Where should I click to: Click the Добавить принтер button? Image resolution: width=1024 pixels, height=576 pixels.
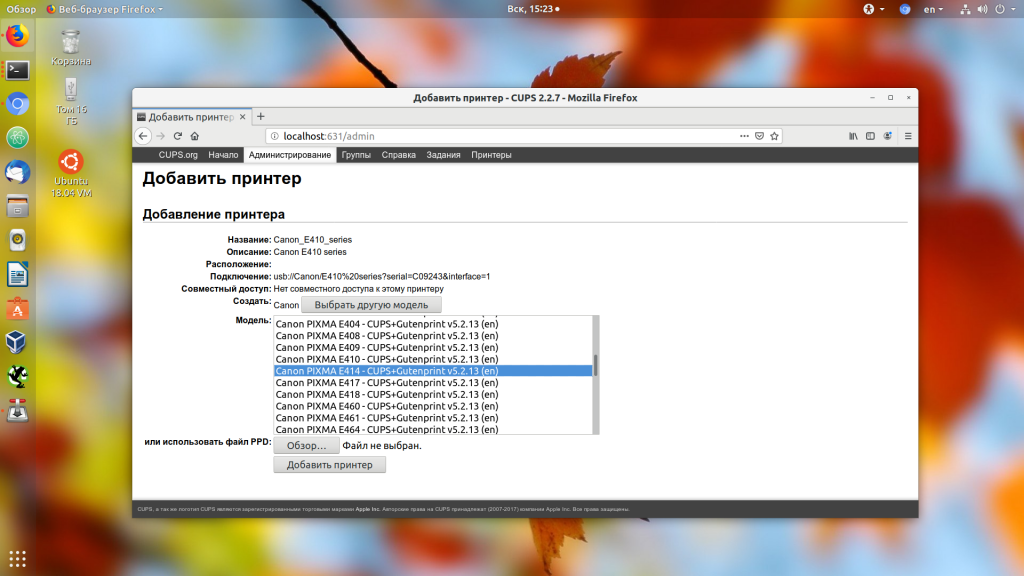[x=329, y=465]
